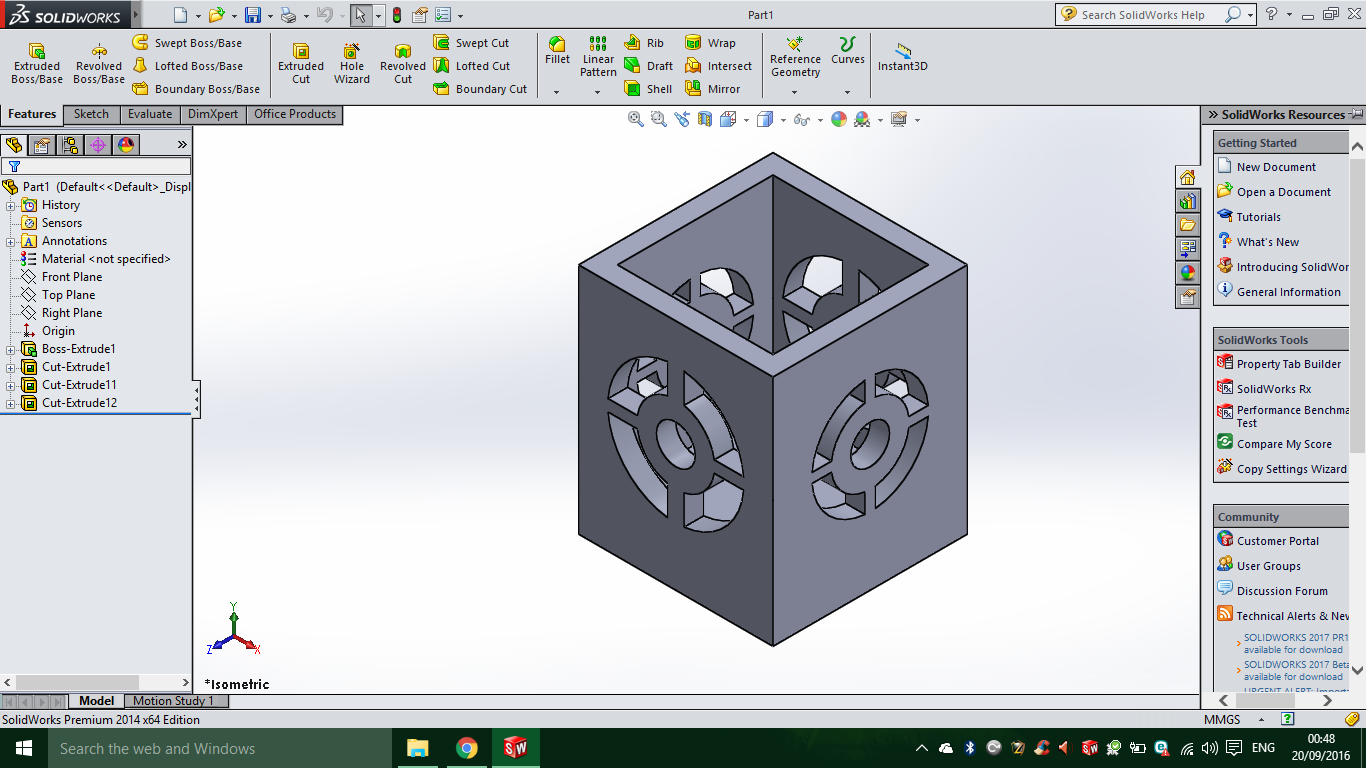
Task: Open the Curves tool
Action: pos(847,51)
